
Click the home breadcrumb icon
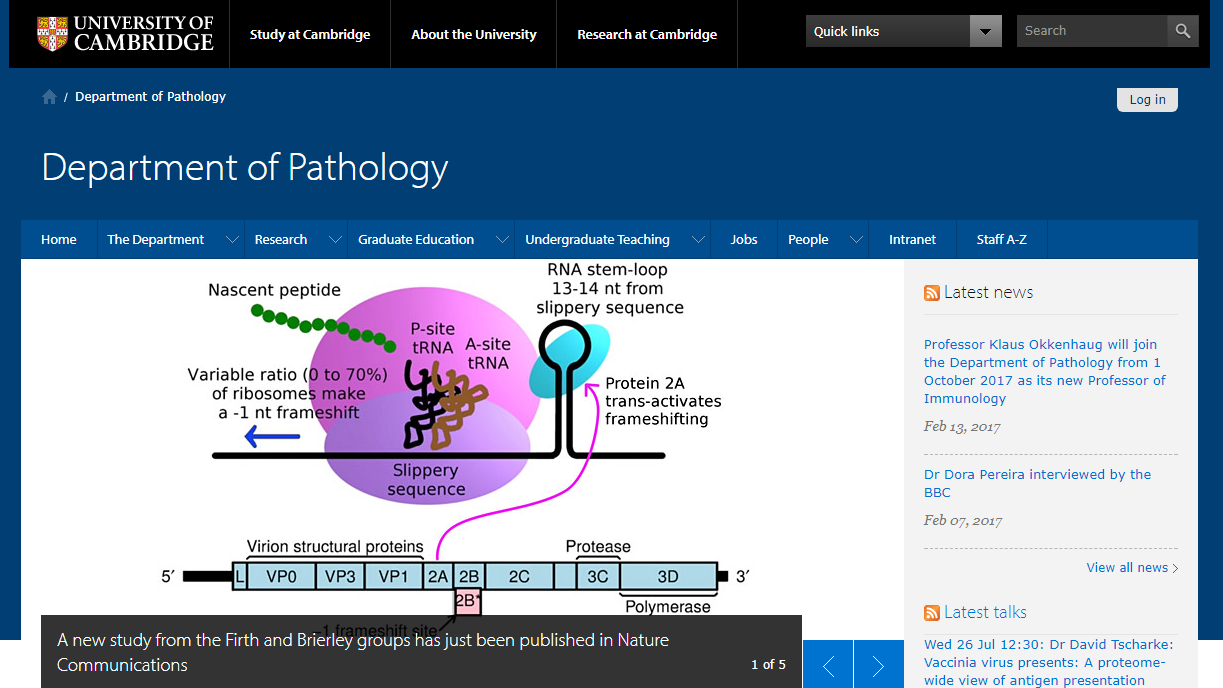49,96
